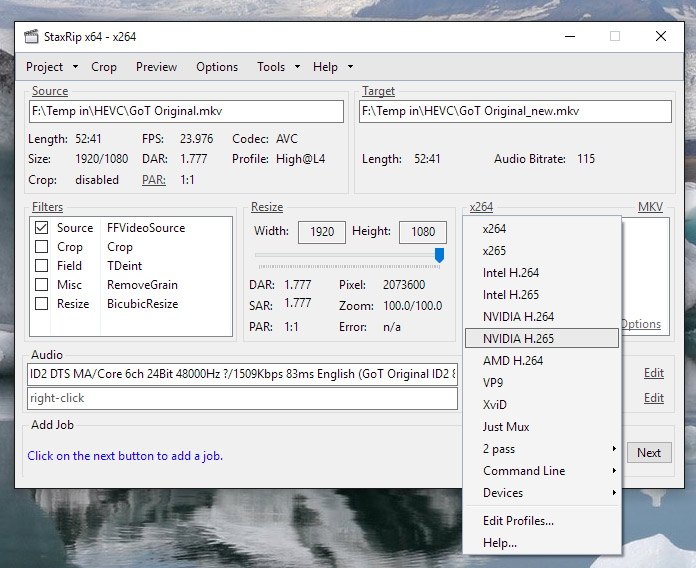
Task: Toggle the Source filter checkbox
Action: click(x=41, y=228)
